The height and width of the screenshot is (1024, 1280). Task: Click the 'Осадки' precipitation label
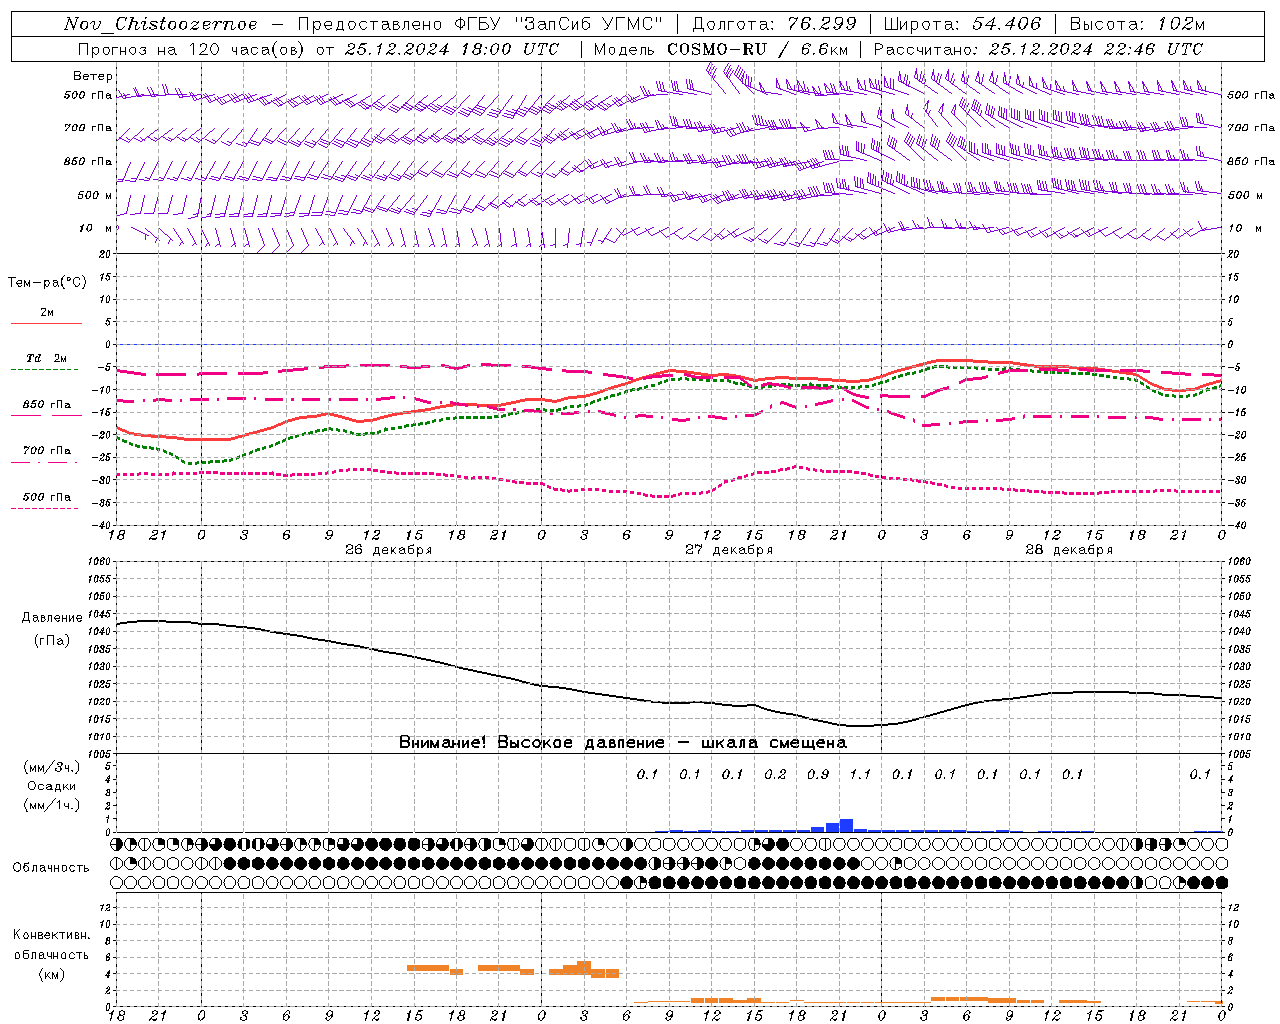52,786
